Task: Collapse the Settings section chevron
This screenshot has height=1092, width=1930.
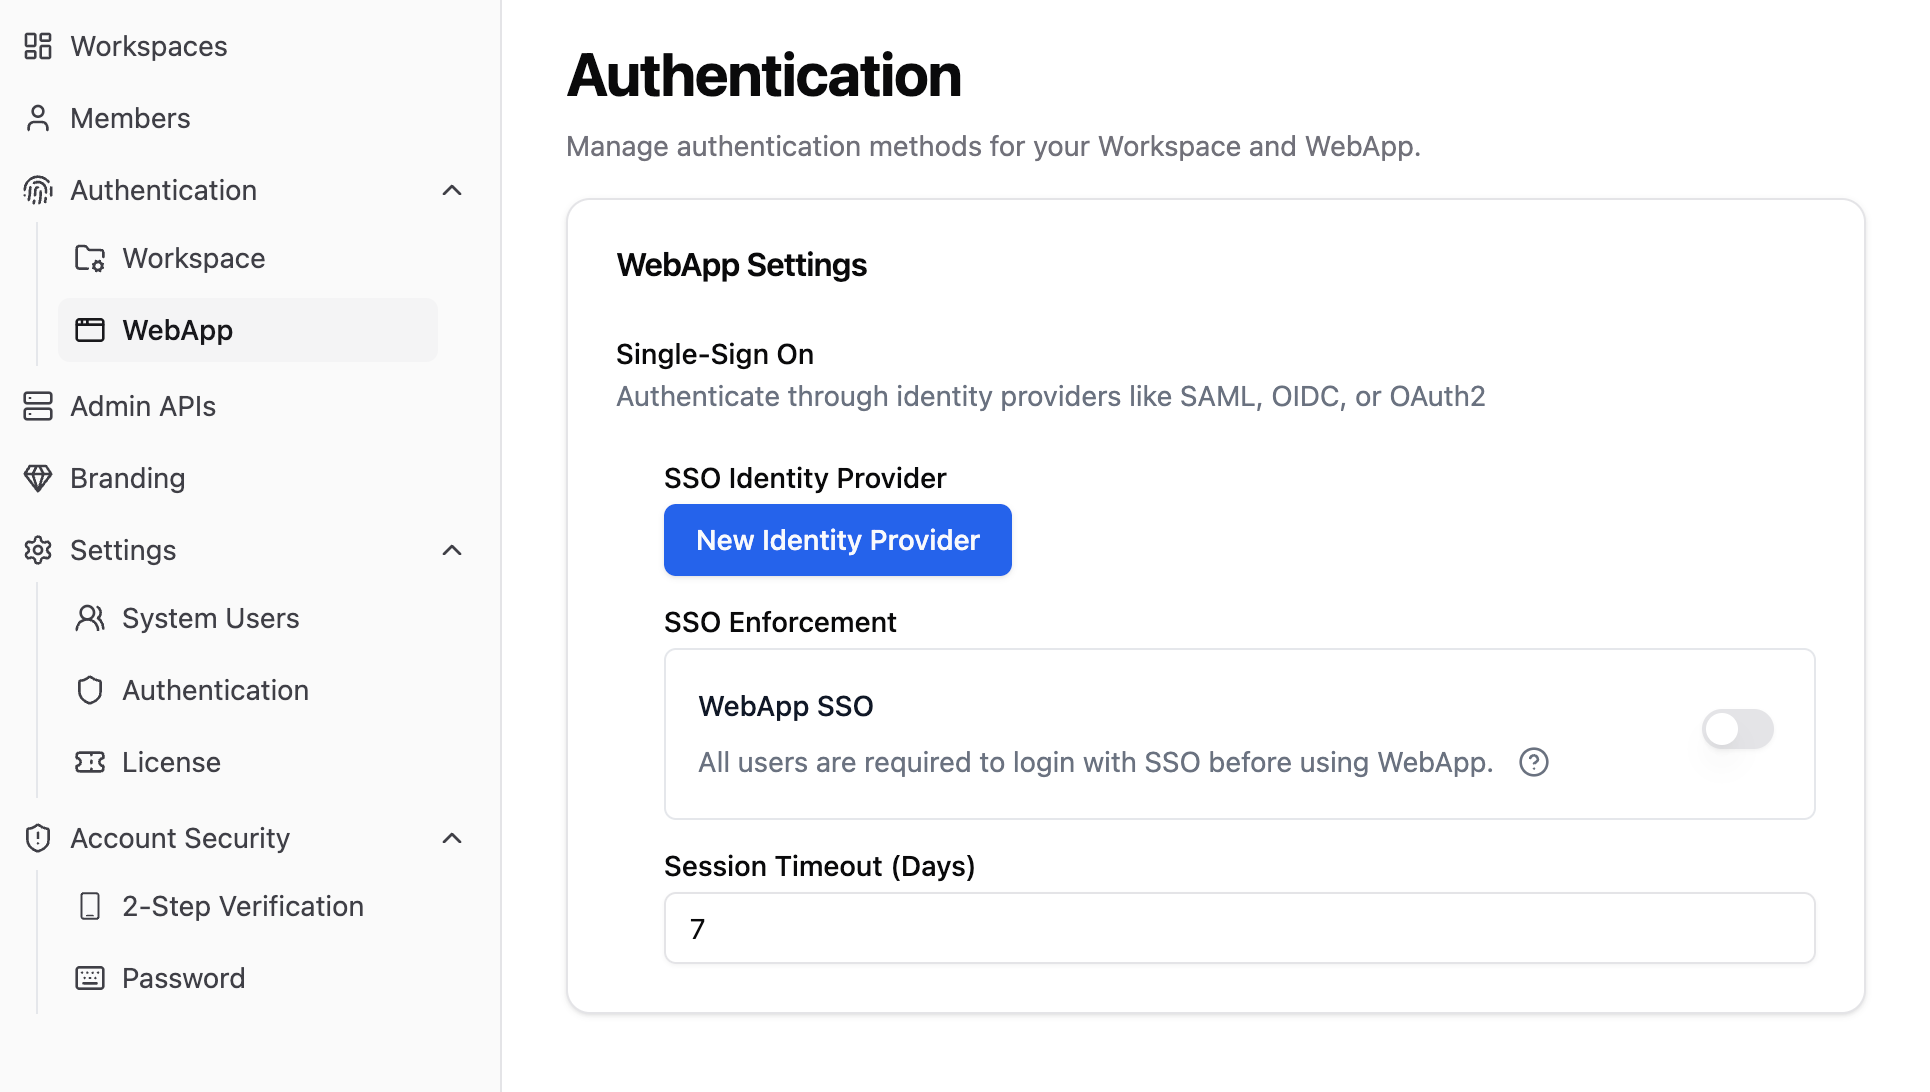Action: [x=452, y=550]
